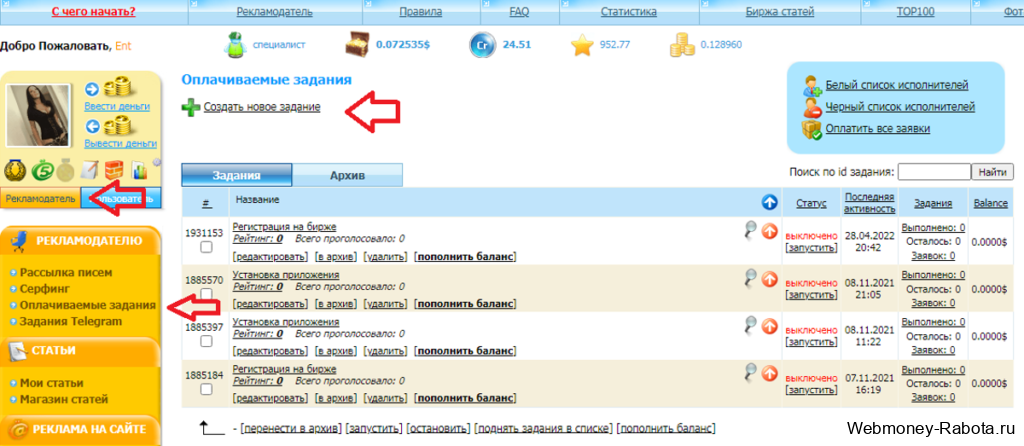
Task: Click the magnifier icon for task 1885184
Action: (752, 372)
